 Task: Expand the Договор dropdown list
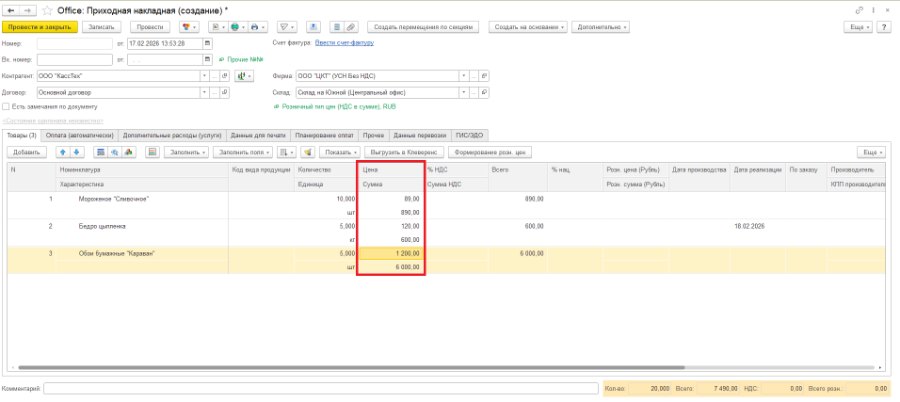coord(205,92)
